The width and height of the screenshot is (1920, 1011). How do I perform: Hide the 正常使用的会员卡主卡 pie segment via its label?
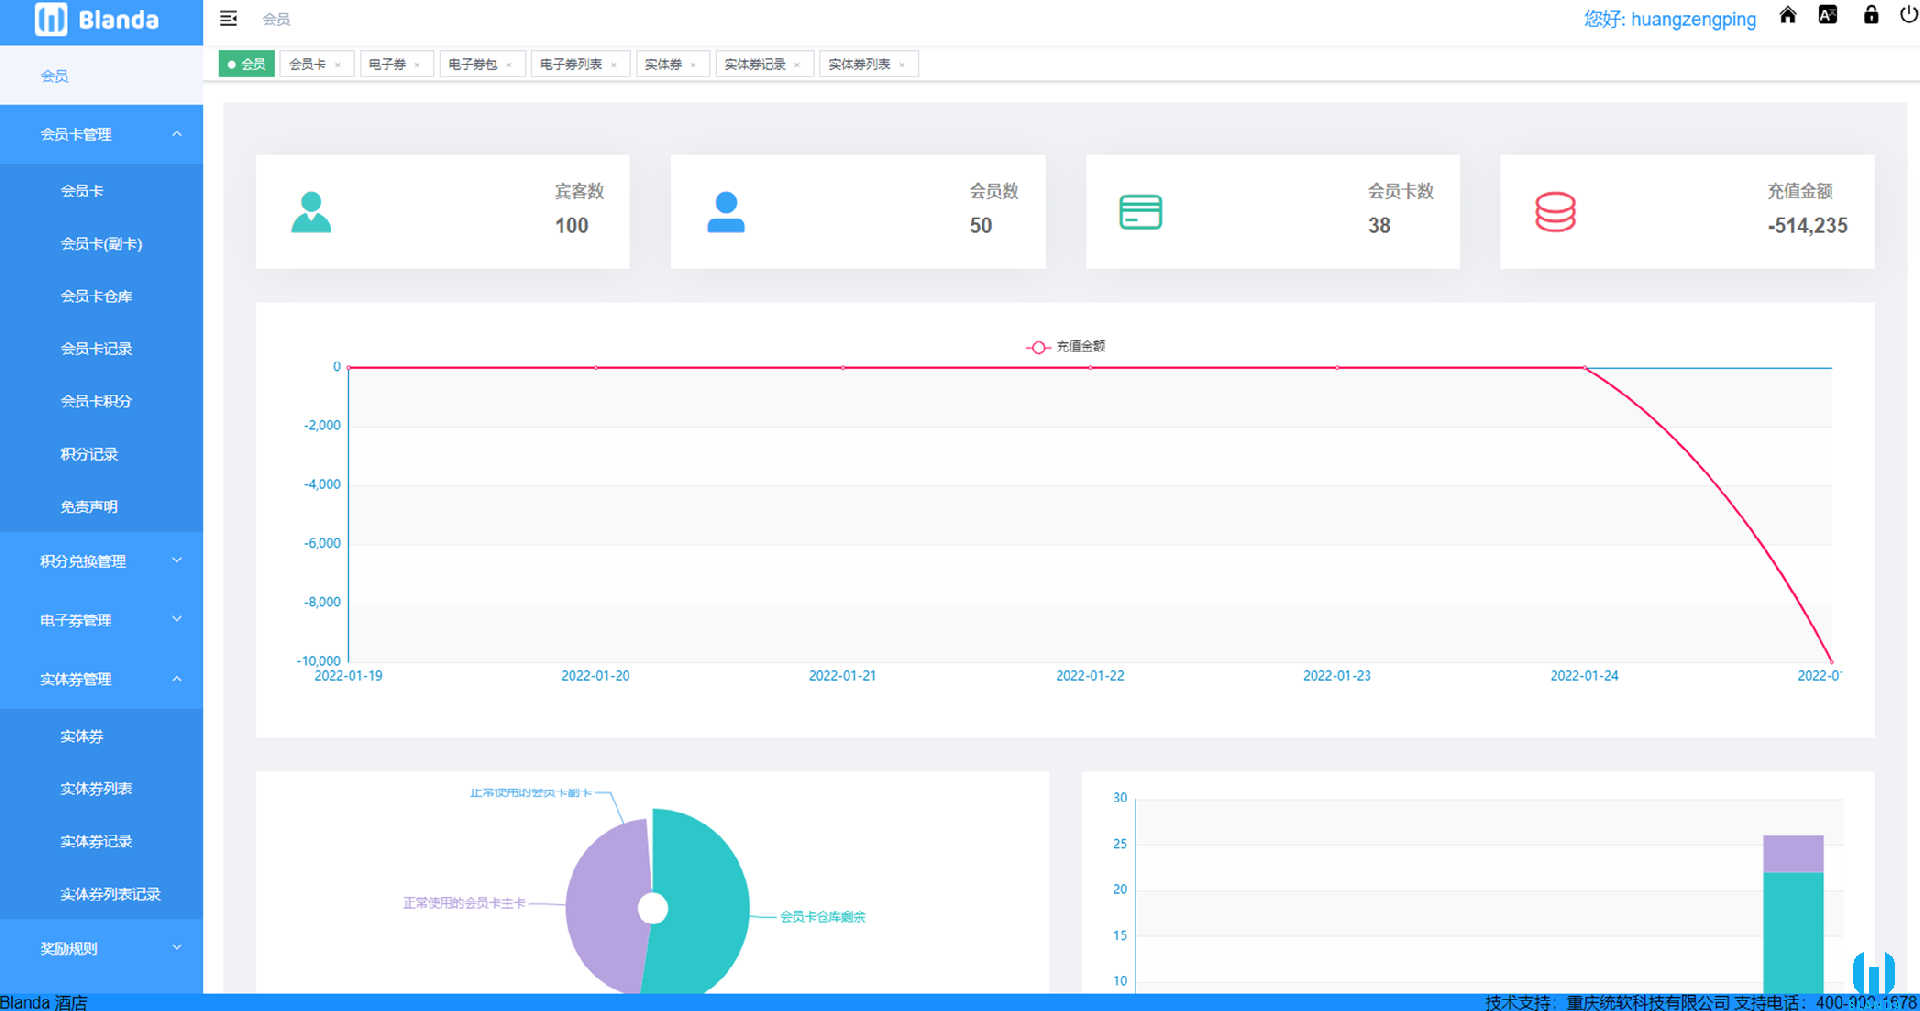[x=462, y=901]
